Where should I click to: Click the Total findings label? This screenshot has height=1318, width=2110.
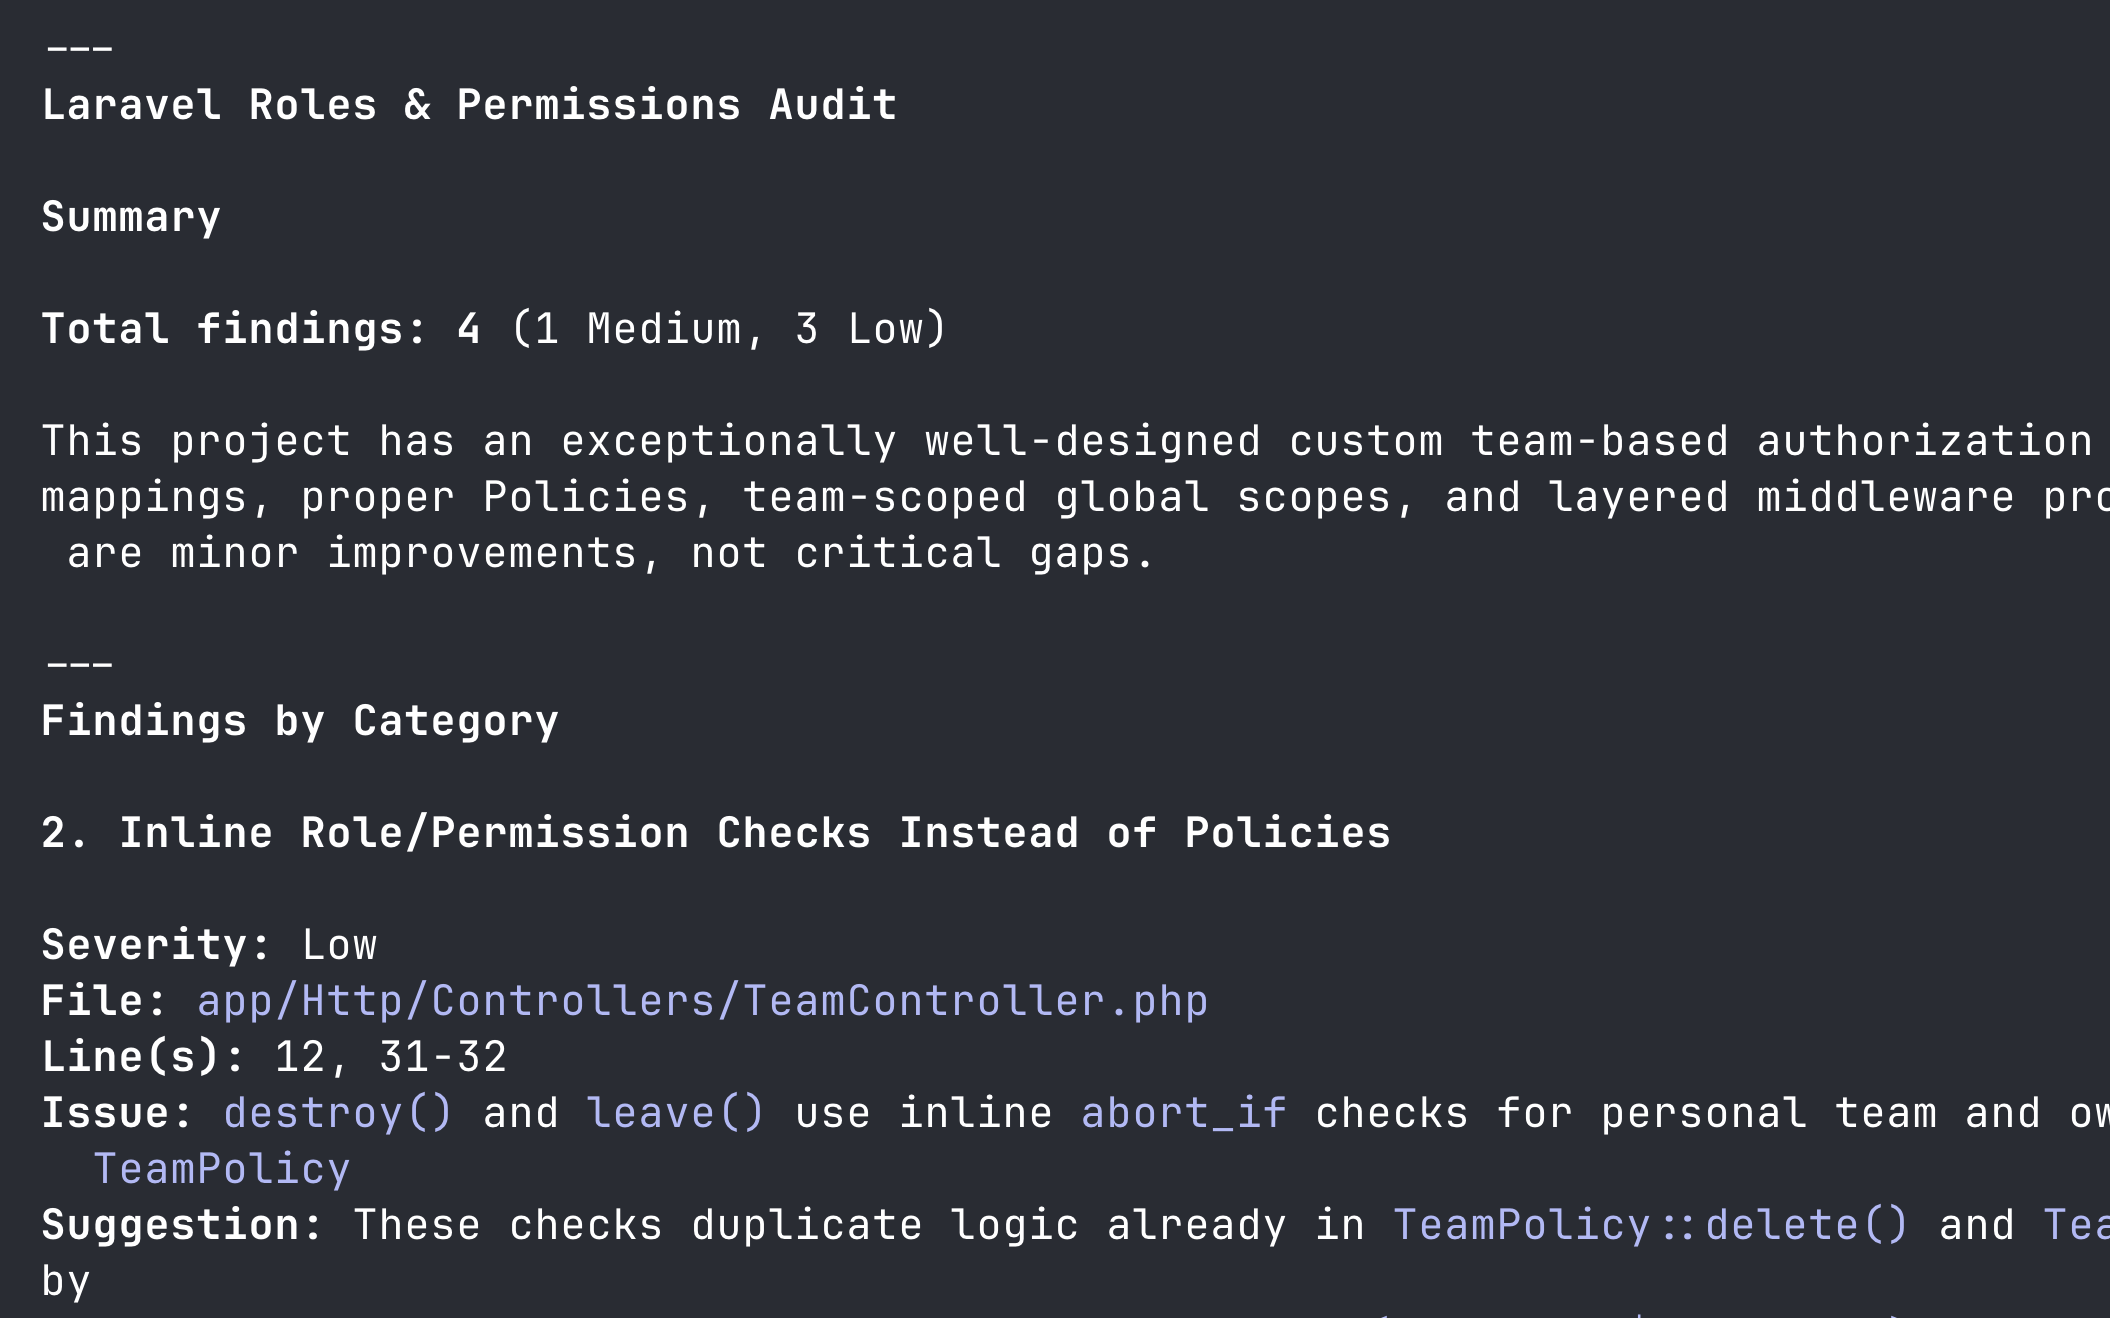[234, 329]
